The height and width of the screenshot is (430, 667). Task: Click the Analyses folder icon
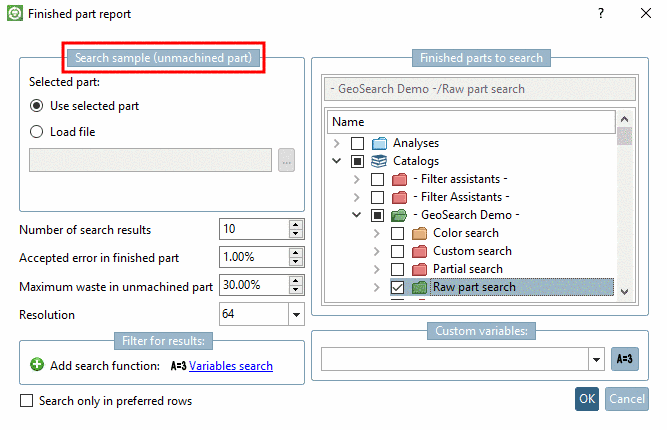380,143
